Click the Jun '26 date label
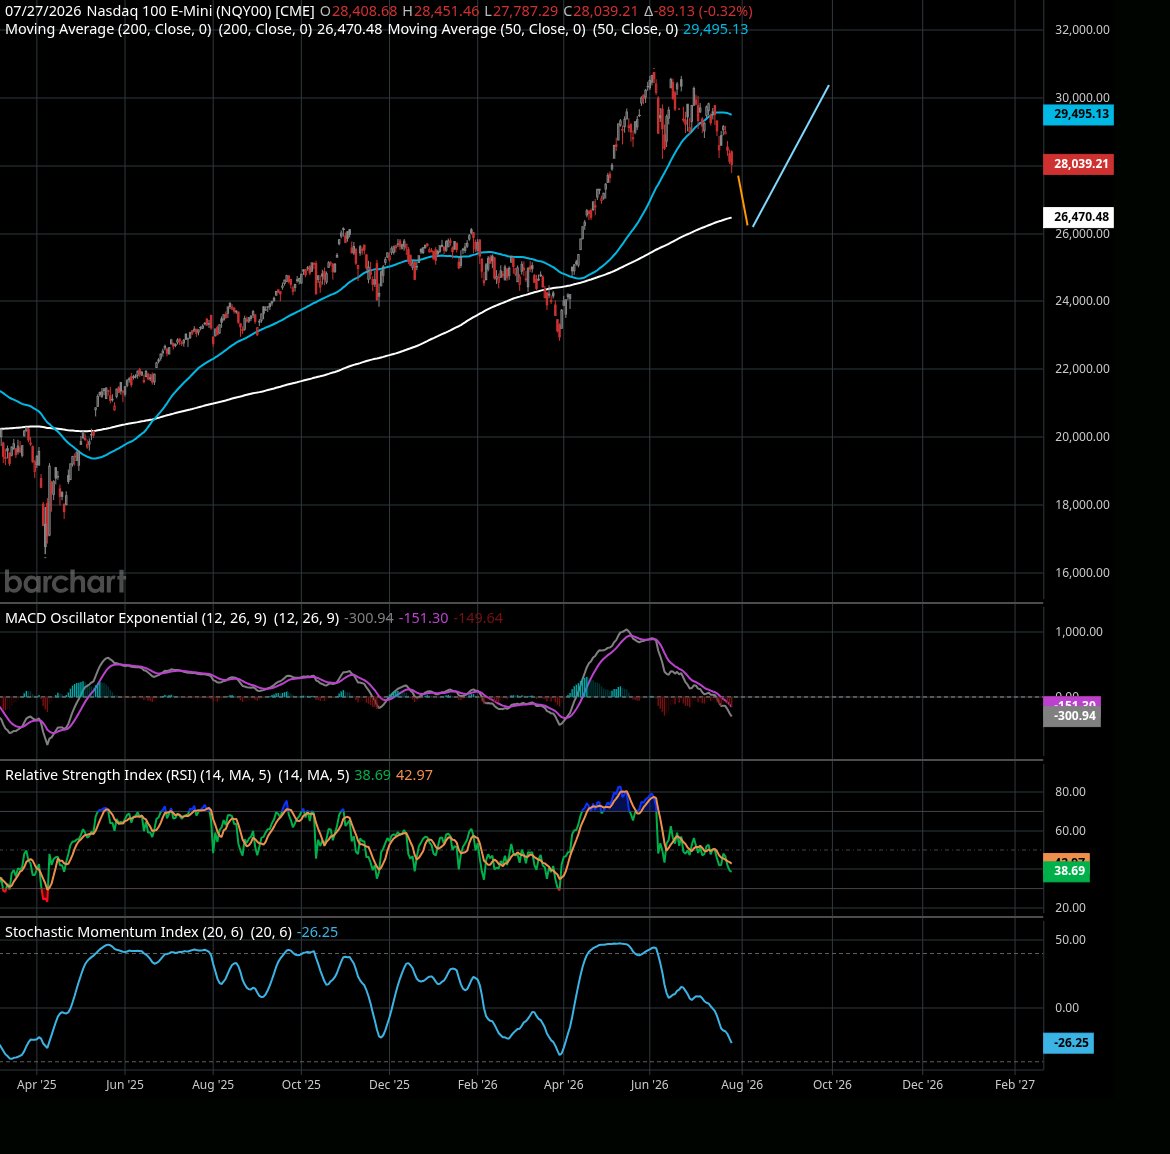The image size is (1170, 1154). coord(649,1085)
